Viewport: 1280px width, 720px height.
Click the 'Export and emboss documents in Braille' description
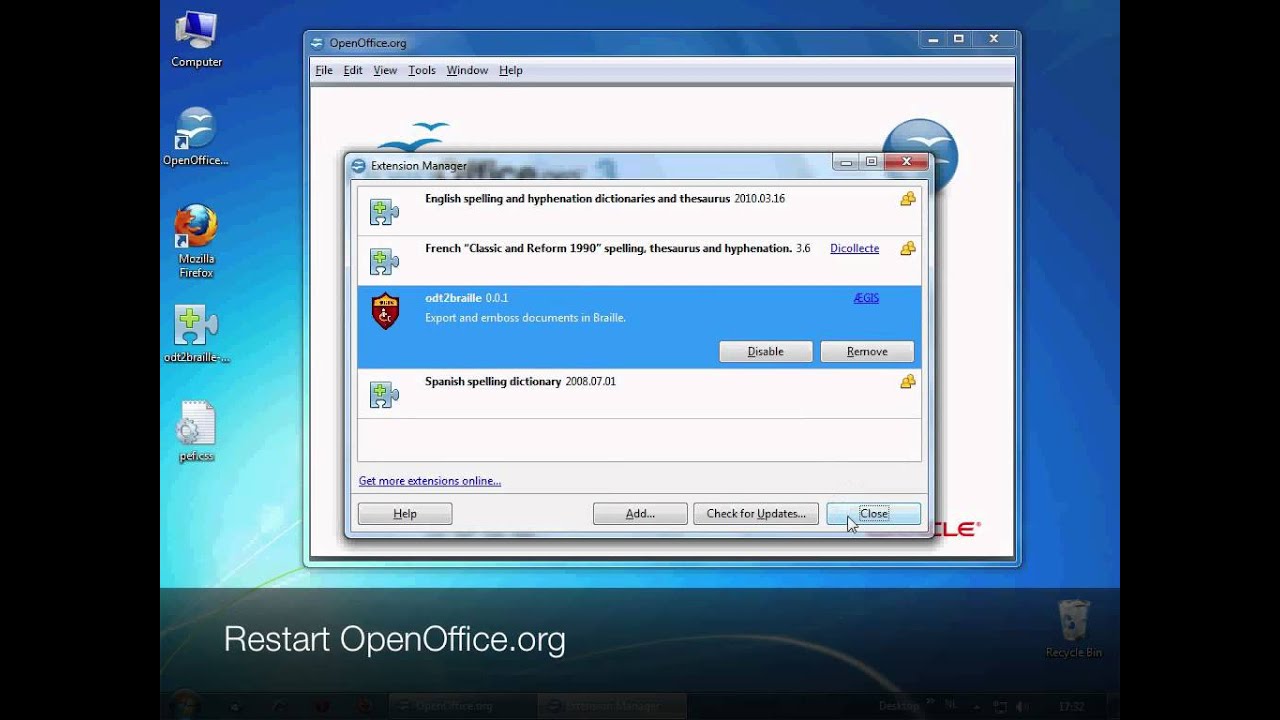(x=525, y=318)
